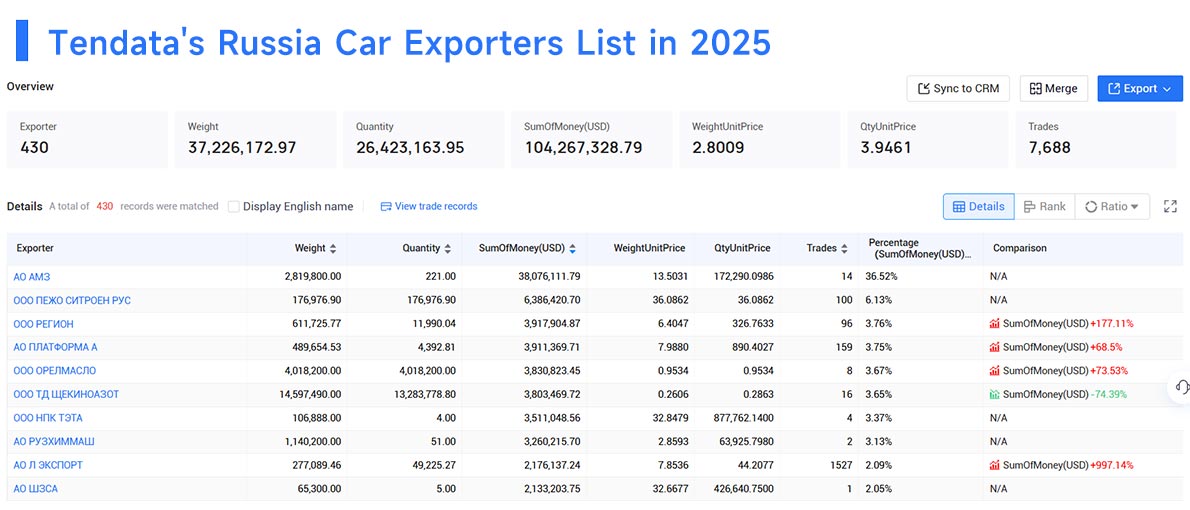Click the Exporter 430 overview card
Image resolution: width=1190 pixels, height=510 pixels.
click(x=87, y=140)
